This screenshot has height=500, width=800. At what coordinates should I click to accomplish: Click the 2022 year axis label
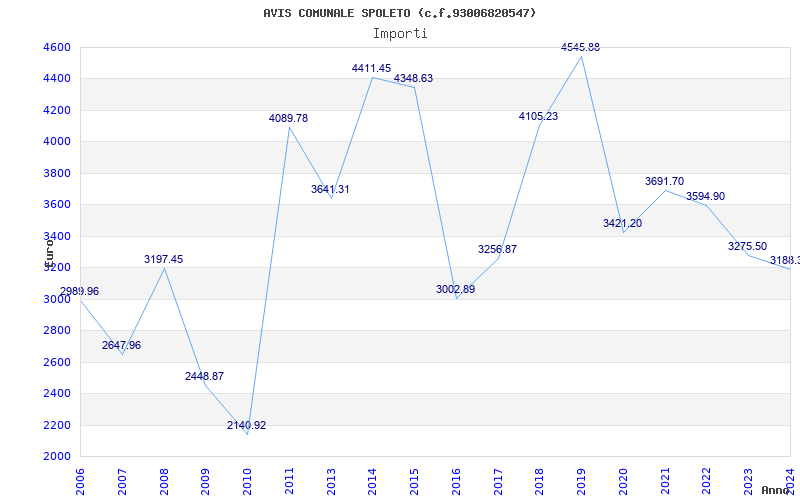coord(707,482)
